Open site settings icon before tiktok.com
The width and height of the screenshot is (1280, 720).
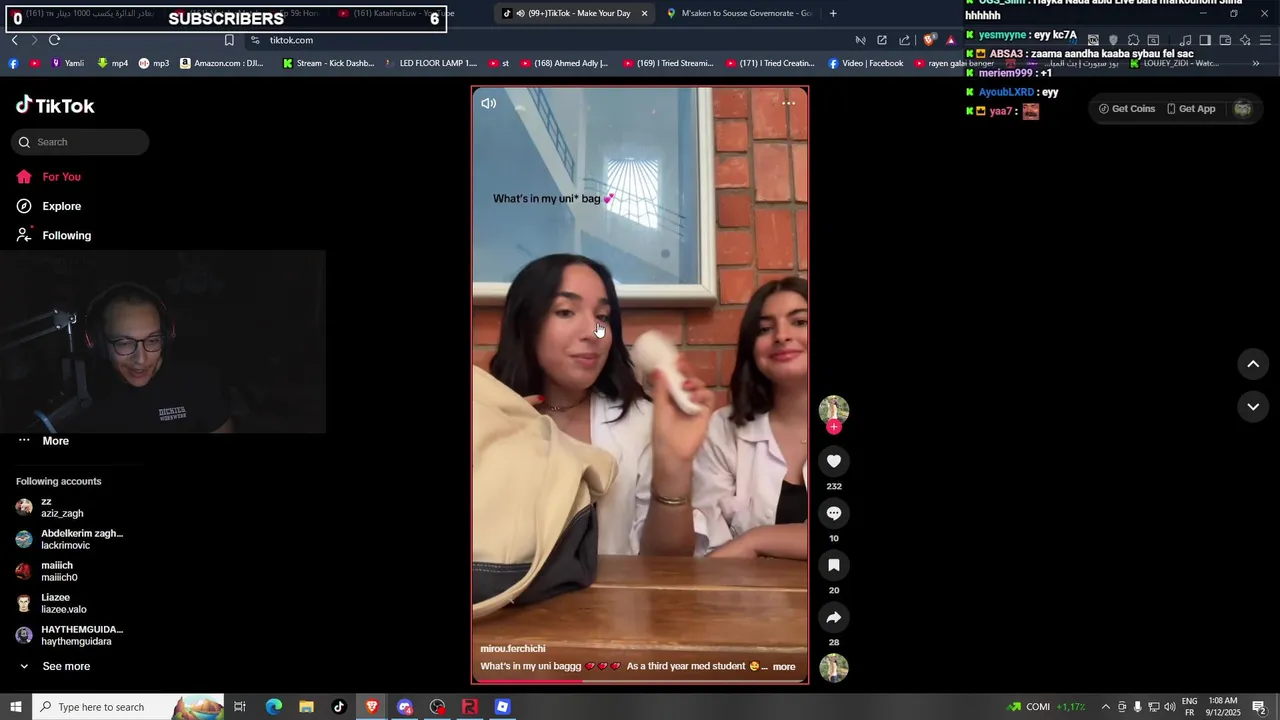click(x=255, y=40)
